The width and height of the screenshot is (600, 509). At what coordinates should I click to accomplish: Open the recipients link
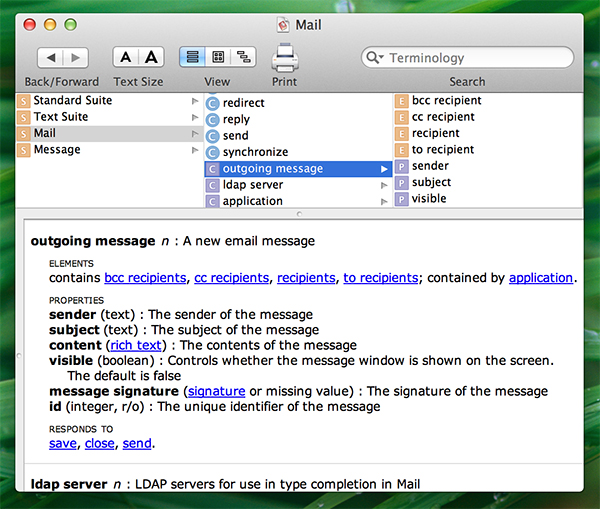click(x=306, y=278)
